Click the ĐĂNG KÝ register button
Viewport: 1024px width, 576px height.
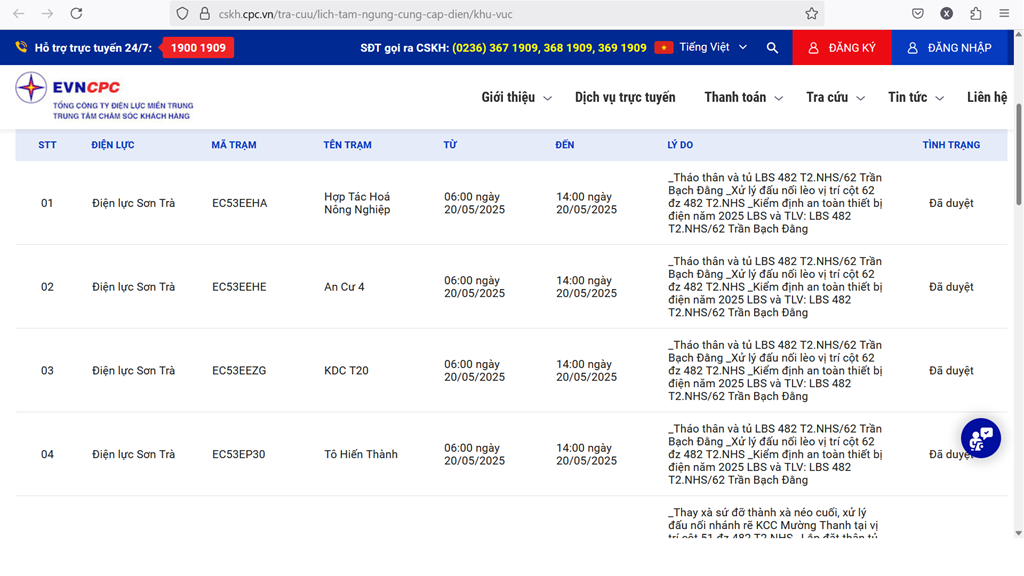pos(841,48)
